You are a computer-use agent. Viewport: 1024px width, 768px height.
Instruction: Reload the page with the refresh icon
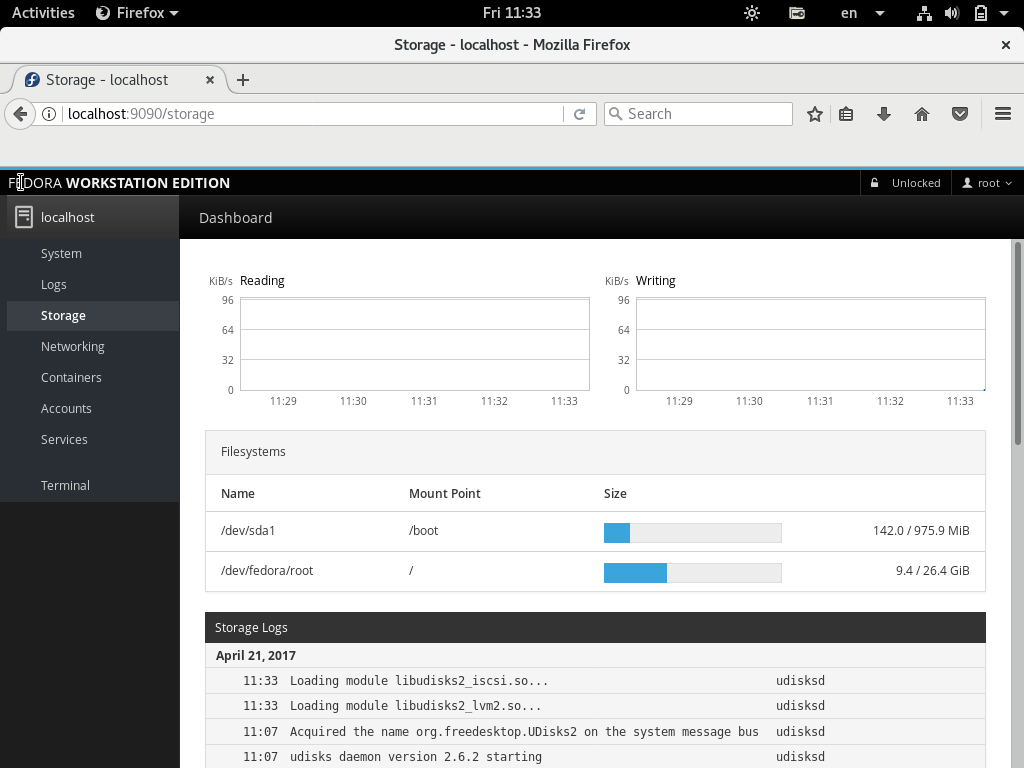[579, 114]
